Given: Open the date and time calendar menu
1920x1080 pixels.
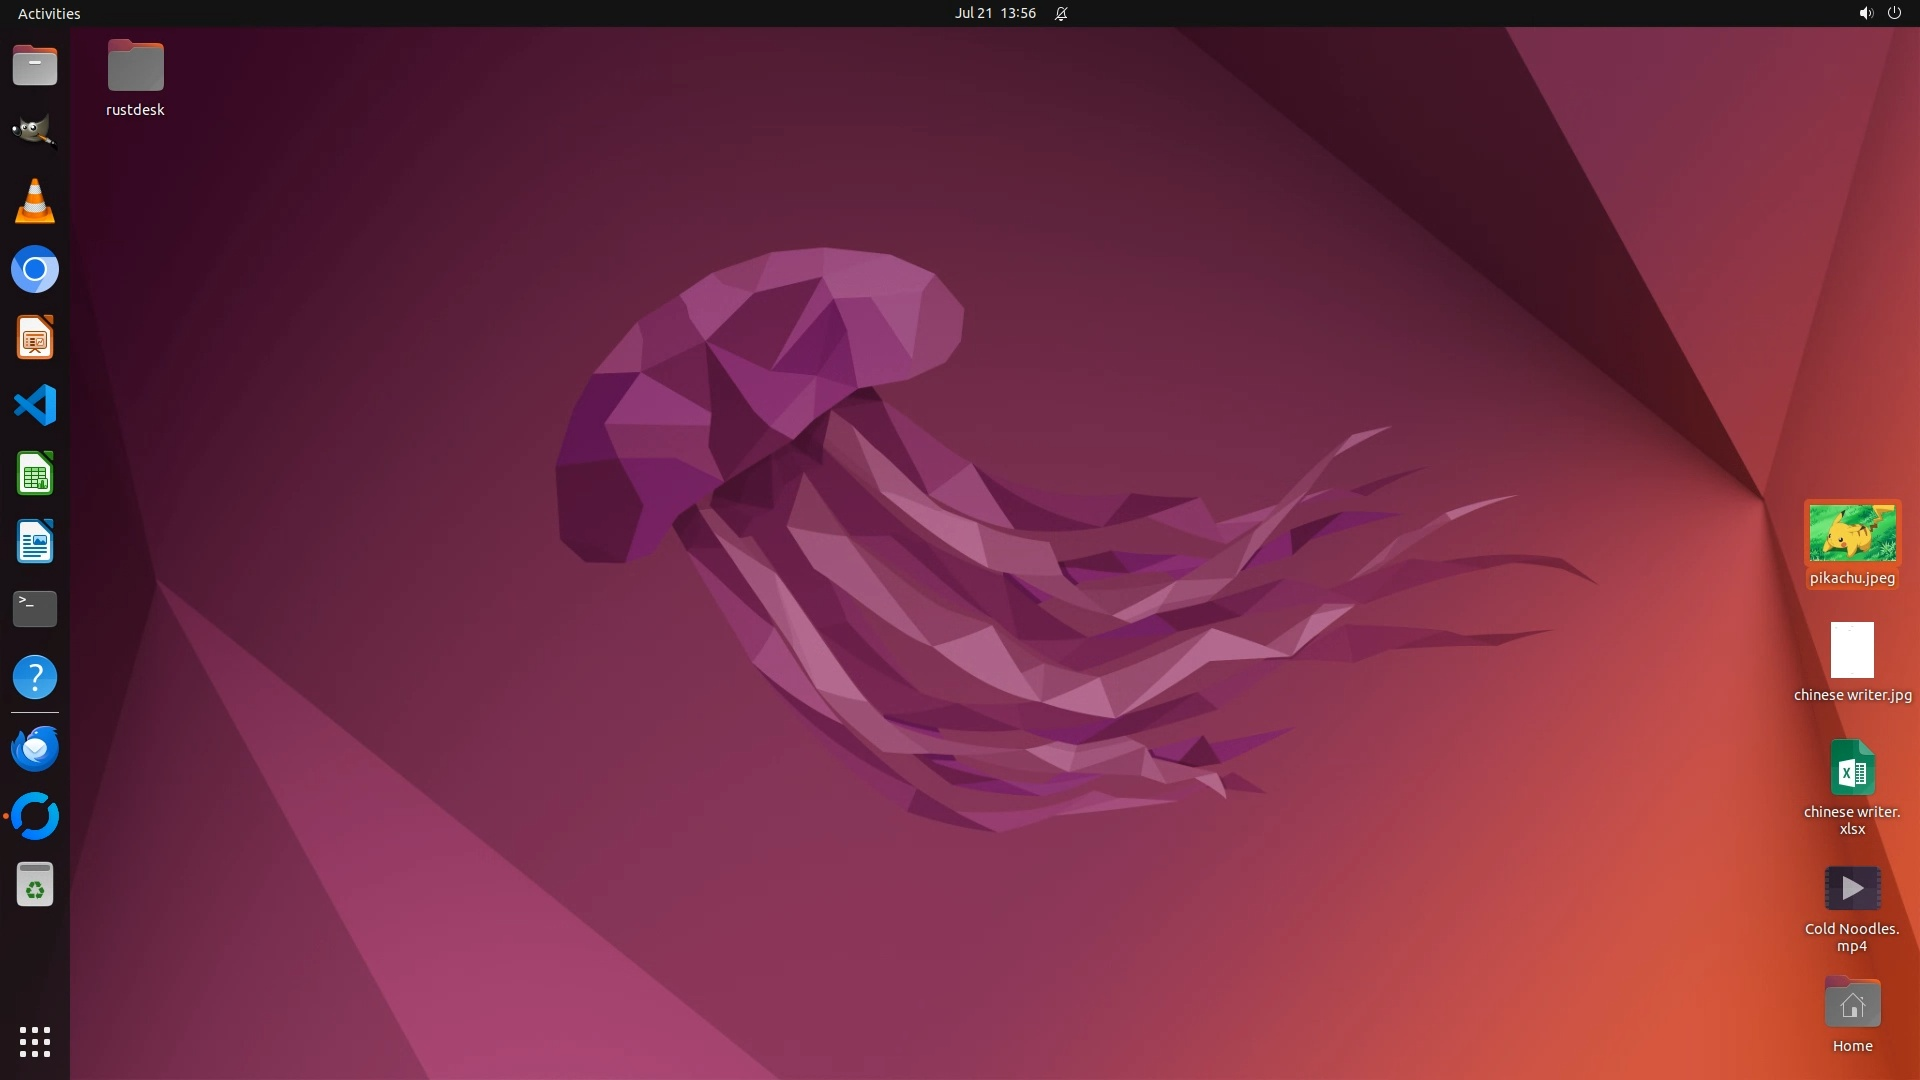Looking at the screenshot, I should tap(994, 13).
